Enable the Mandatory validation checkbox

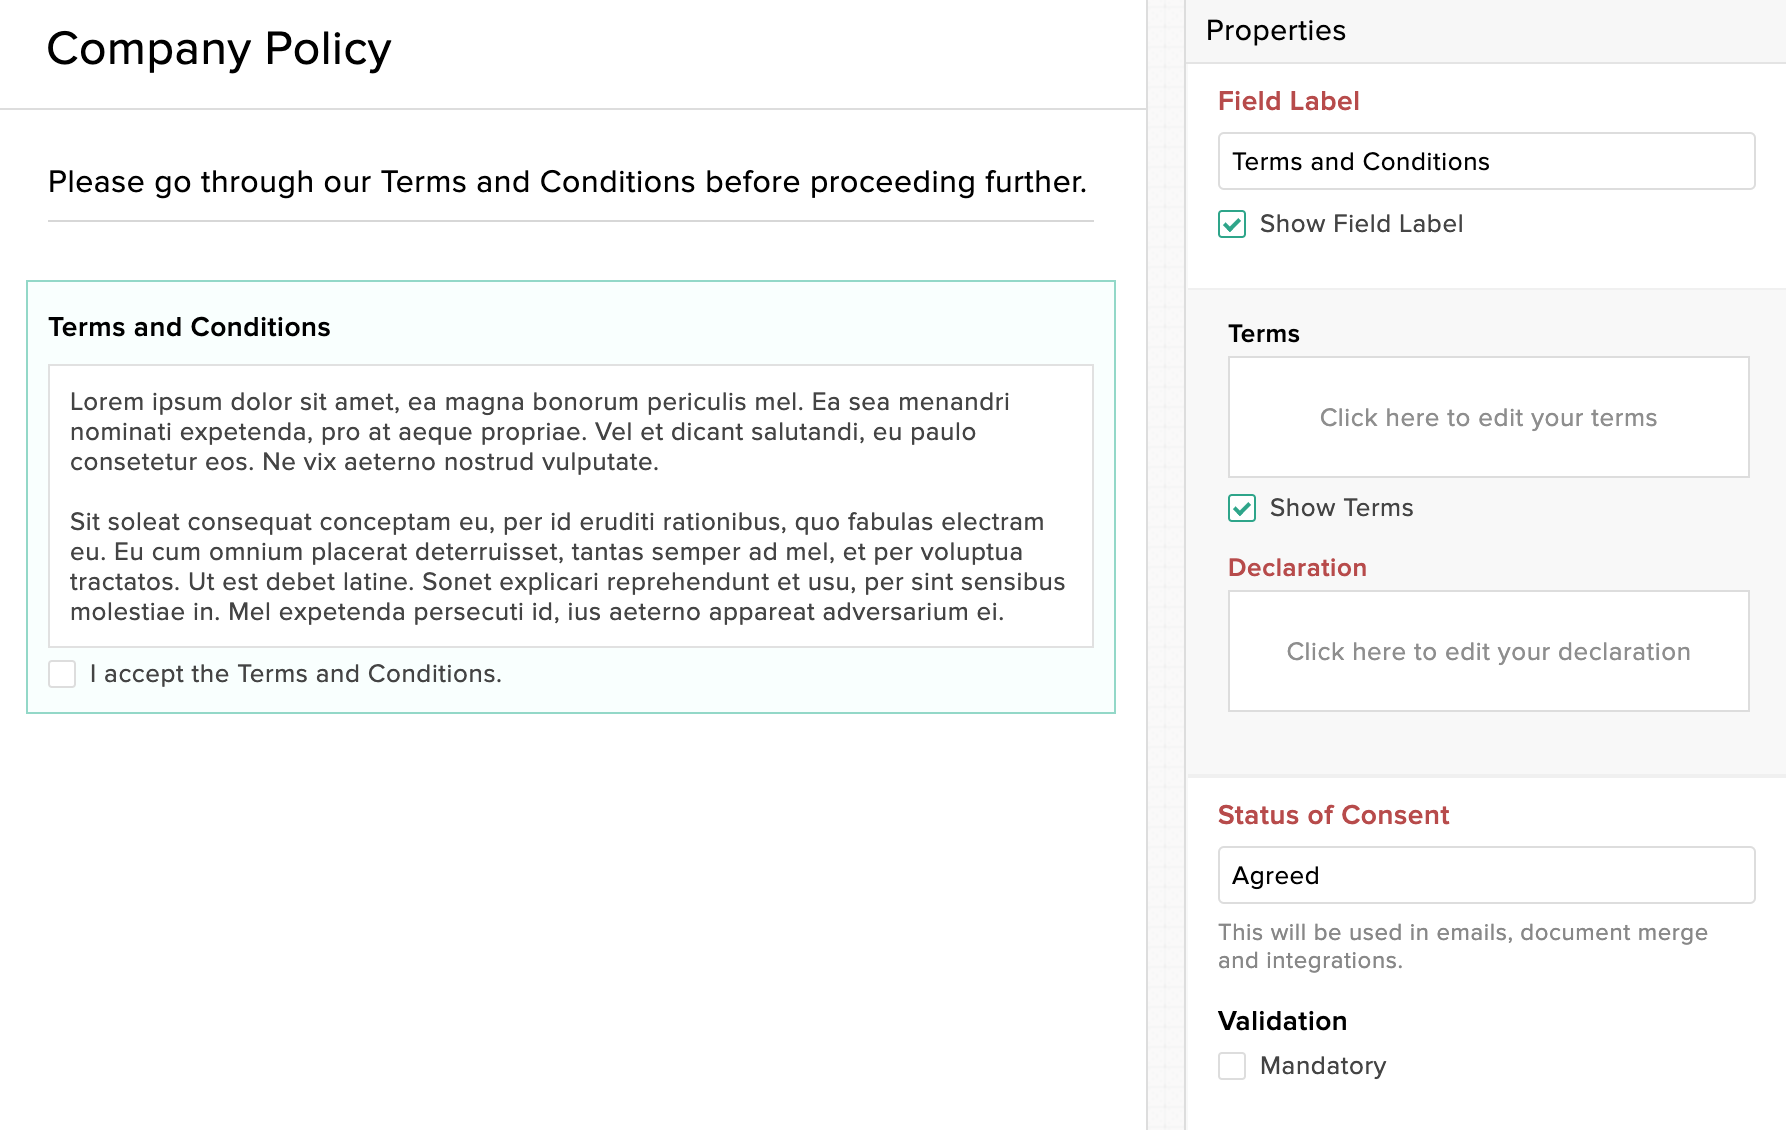tap(1232, 1066)
